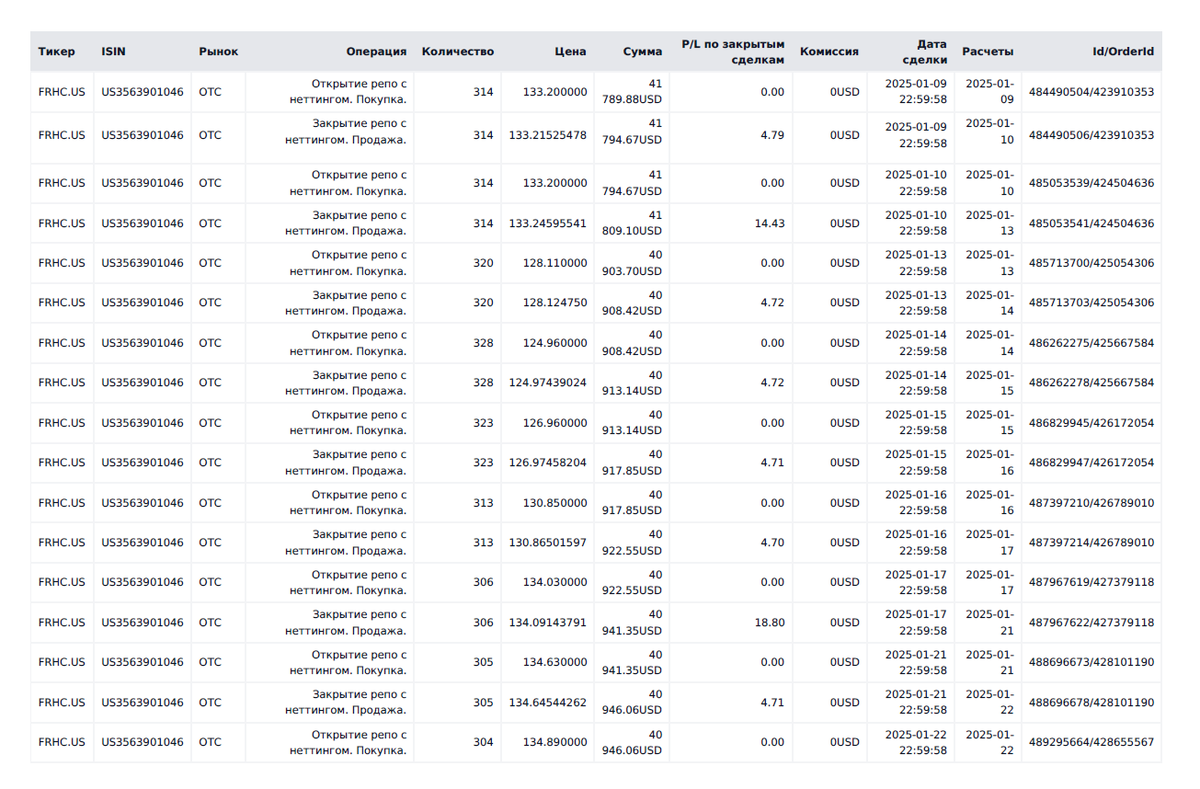Click price 130.850000
The width and height of the screenshot is (1200, 789).
[x=555, y=503]
